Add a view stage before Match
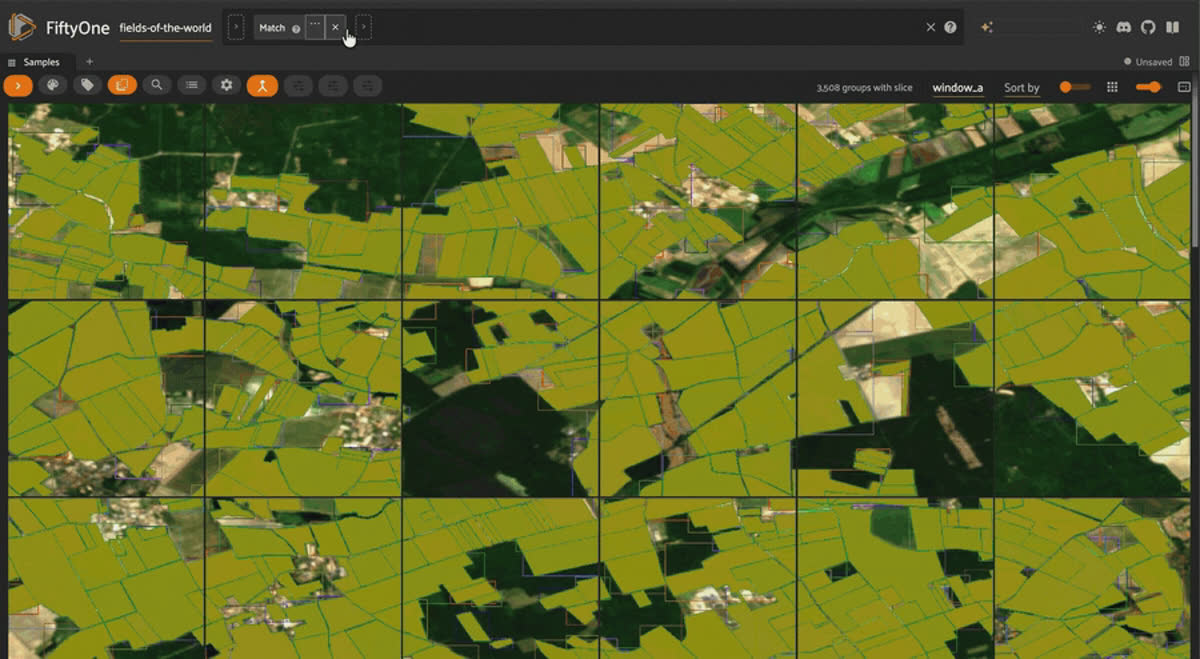This screenshot has width=1200, height=659. tap(236, 28)
